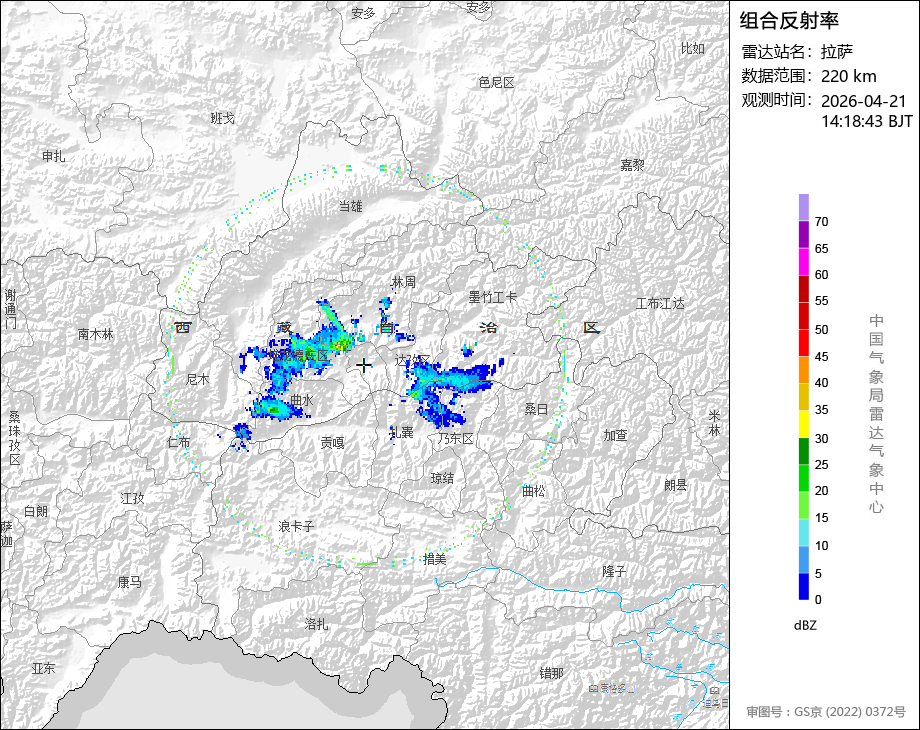The width and height of the screenshot is (920, 730).
Task: Click the vertical 中国气象局雷达气象中心 text
Action: click(x=876, y=414)
